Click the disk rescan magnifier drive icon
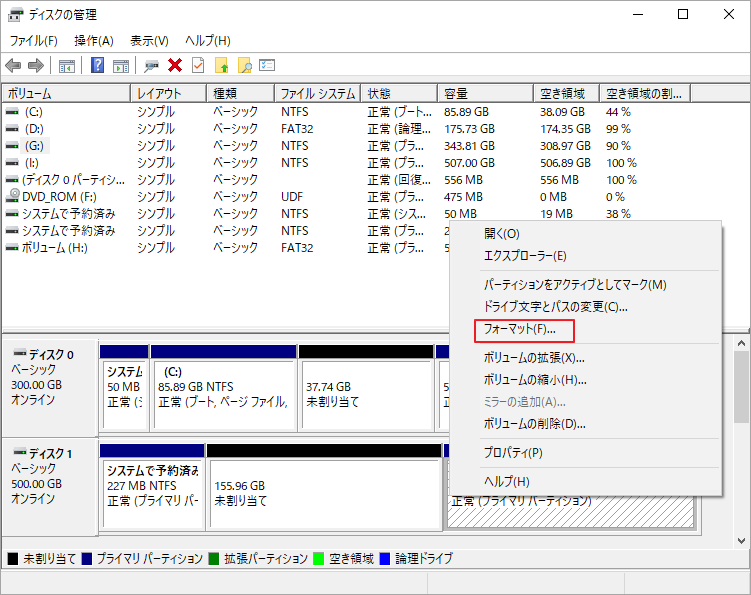 [x=151, y=66]
